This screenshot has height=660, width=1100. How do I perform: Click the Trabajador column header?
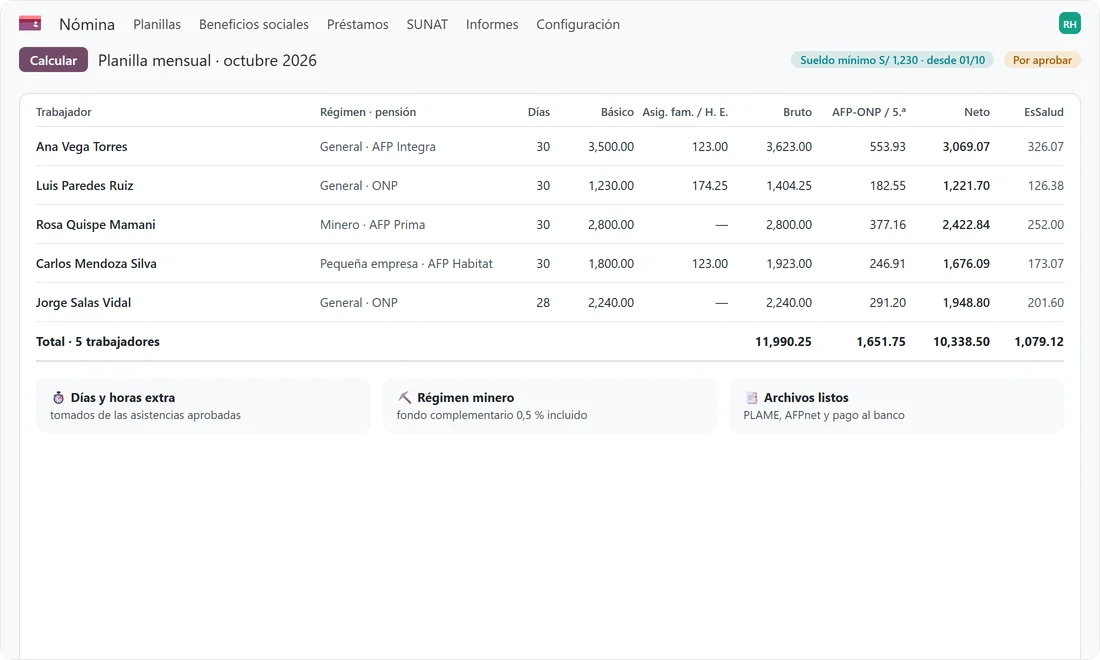pyautogui.click(x=64, y=112)
